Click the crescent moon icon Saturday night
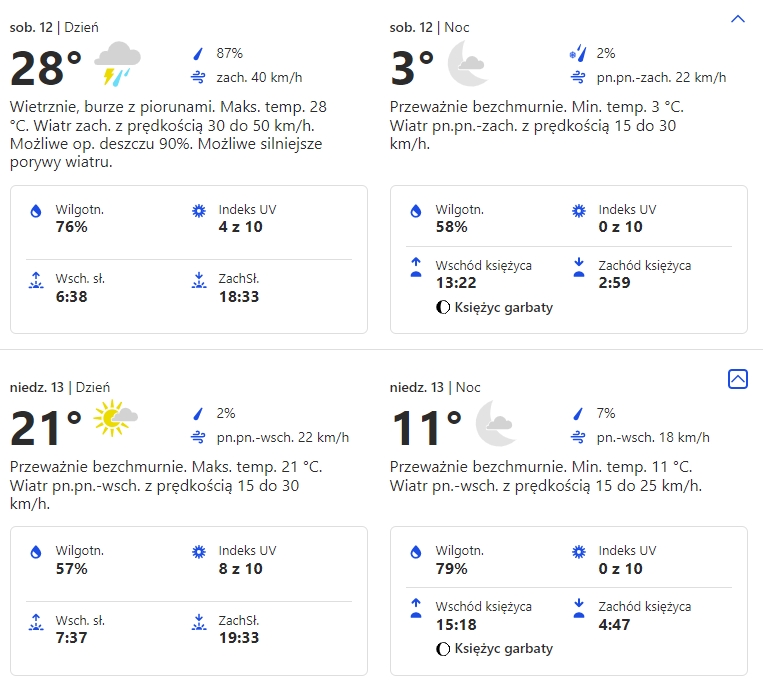 (x=467, y=68)
